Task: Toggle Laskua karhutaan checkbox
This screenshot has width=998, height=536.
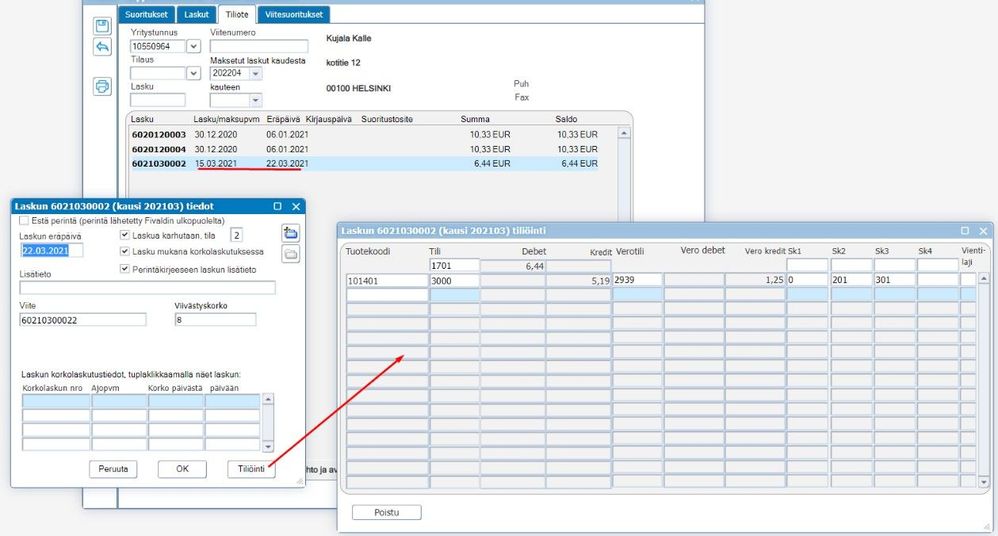Action: click(125, 235)
